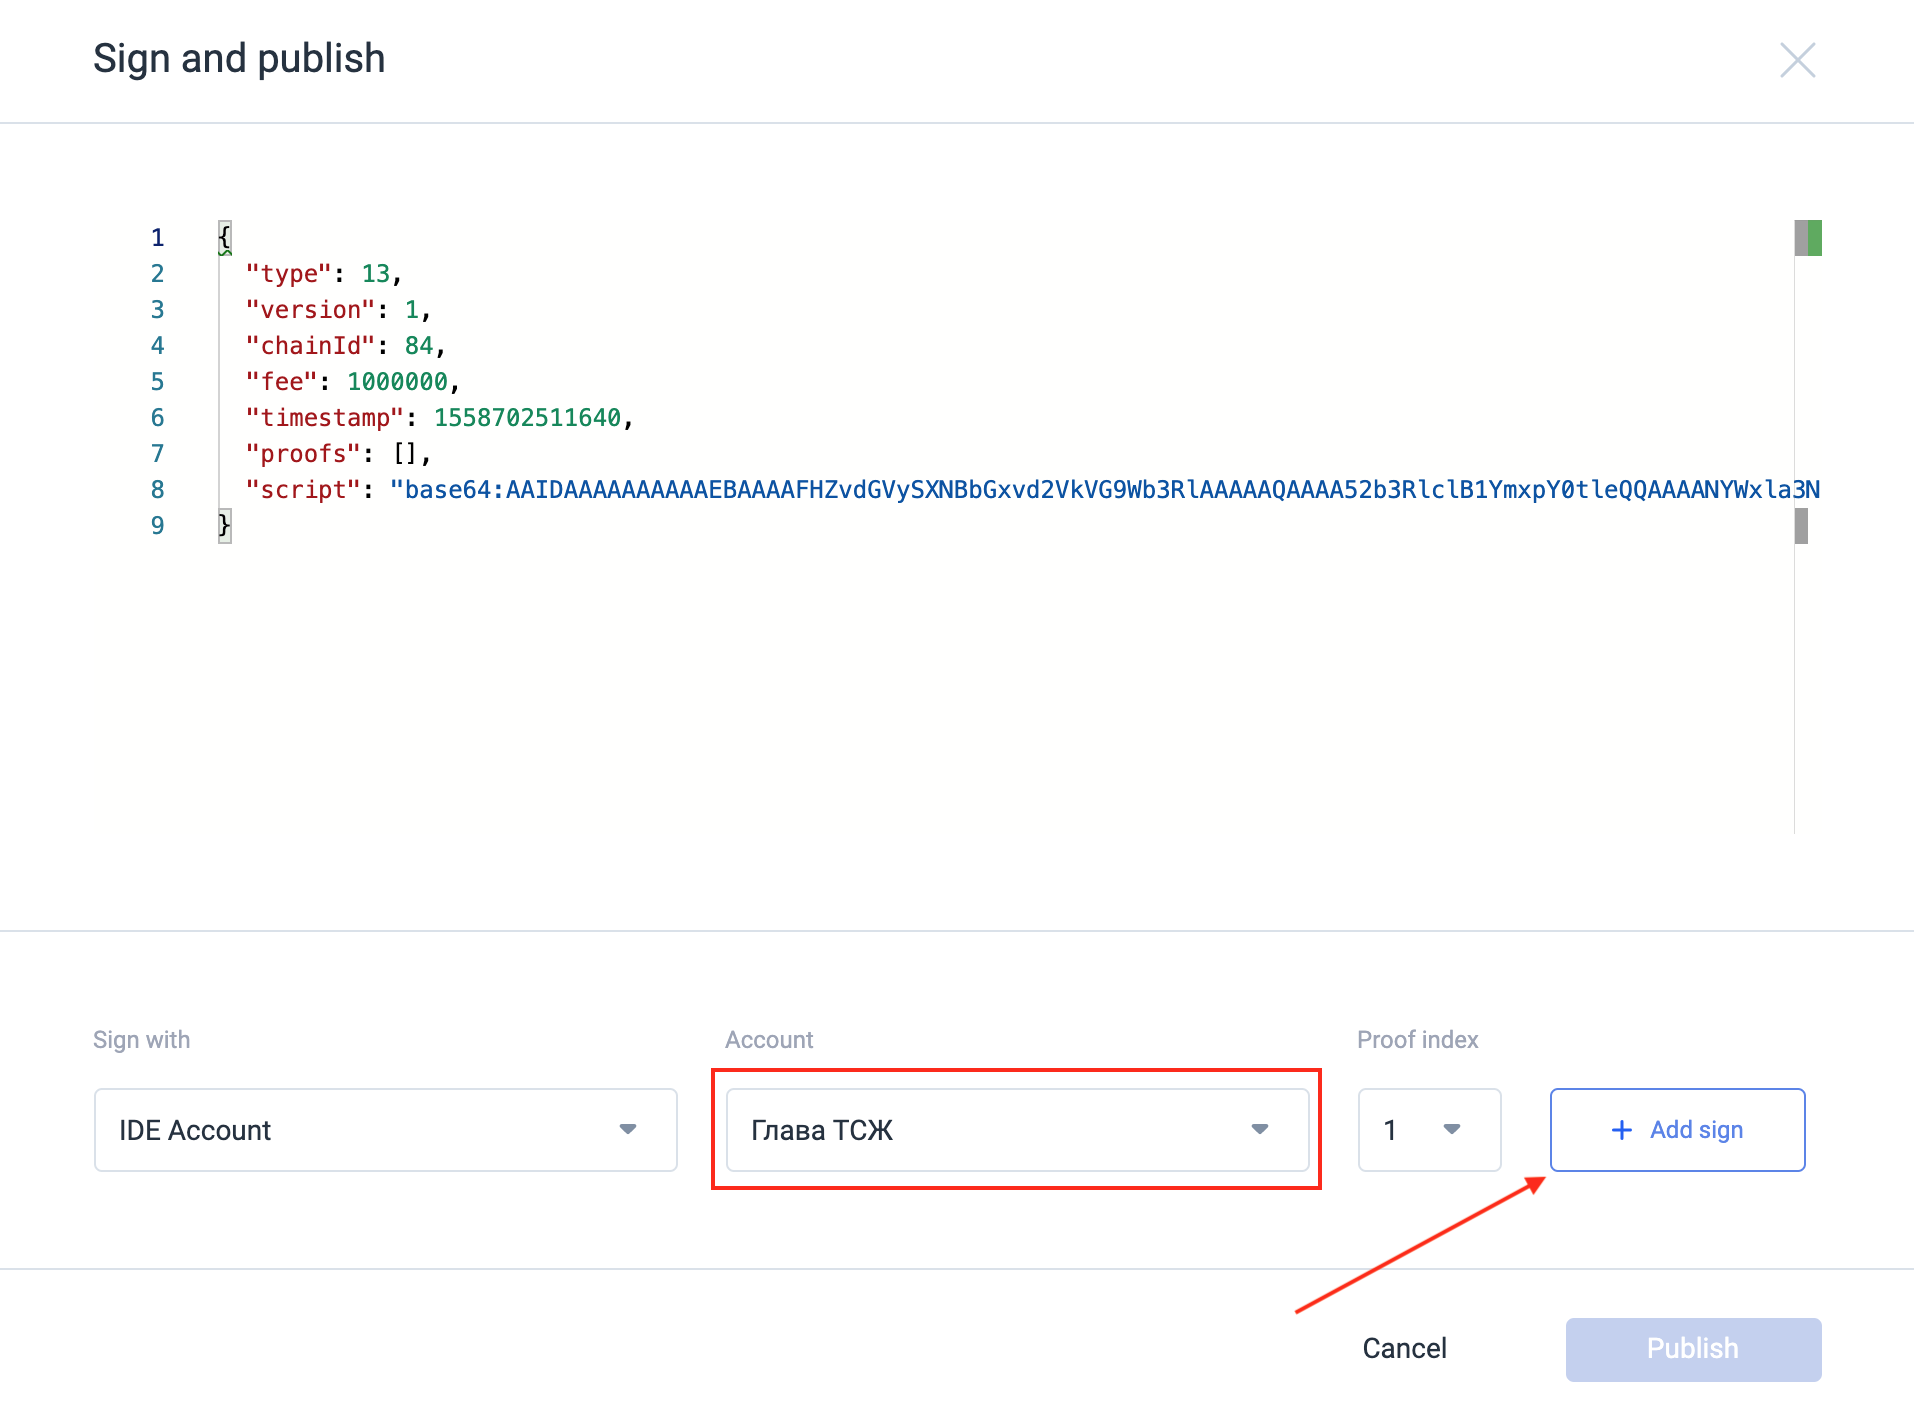Viewport: 1914px width, 1422px height.
Task: Click the caret arrow in the Account field
Action: coord(1260,1129)
